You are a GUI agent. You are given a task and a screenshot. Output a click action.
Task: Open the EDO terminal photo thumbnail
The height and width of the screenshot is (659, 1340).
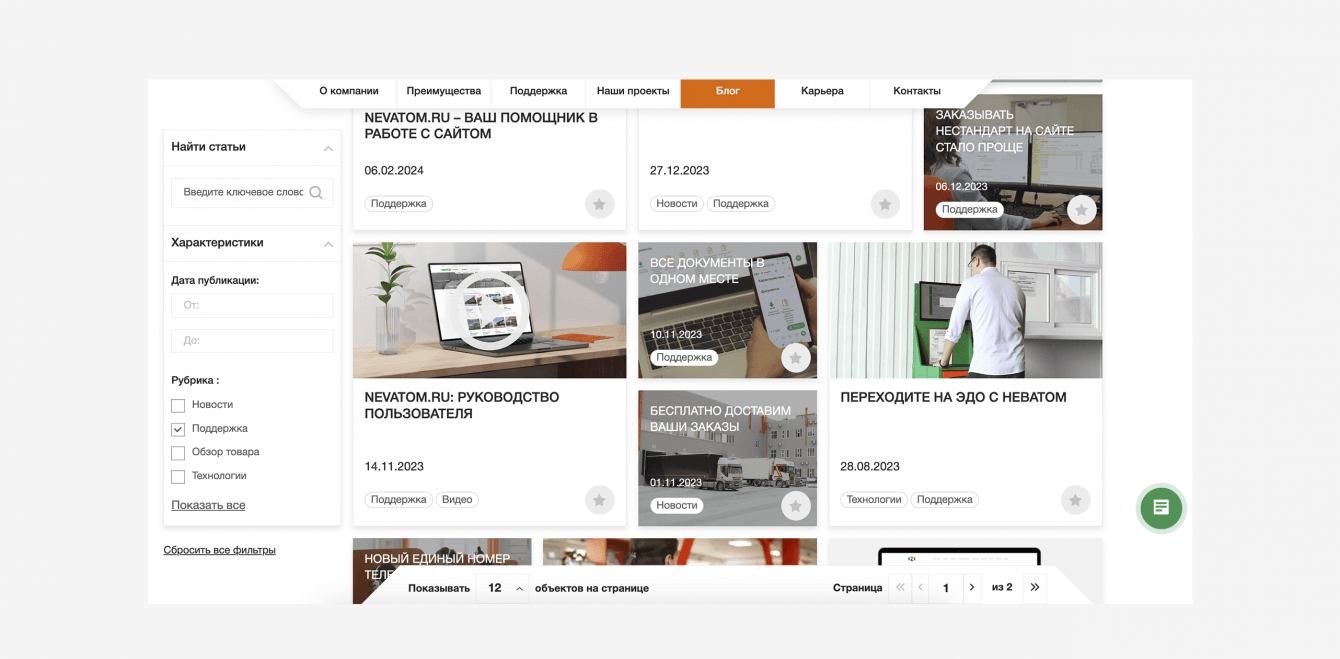pos(966,310)
